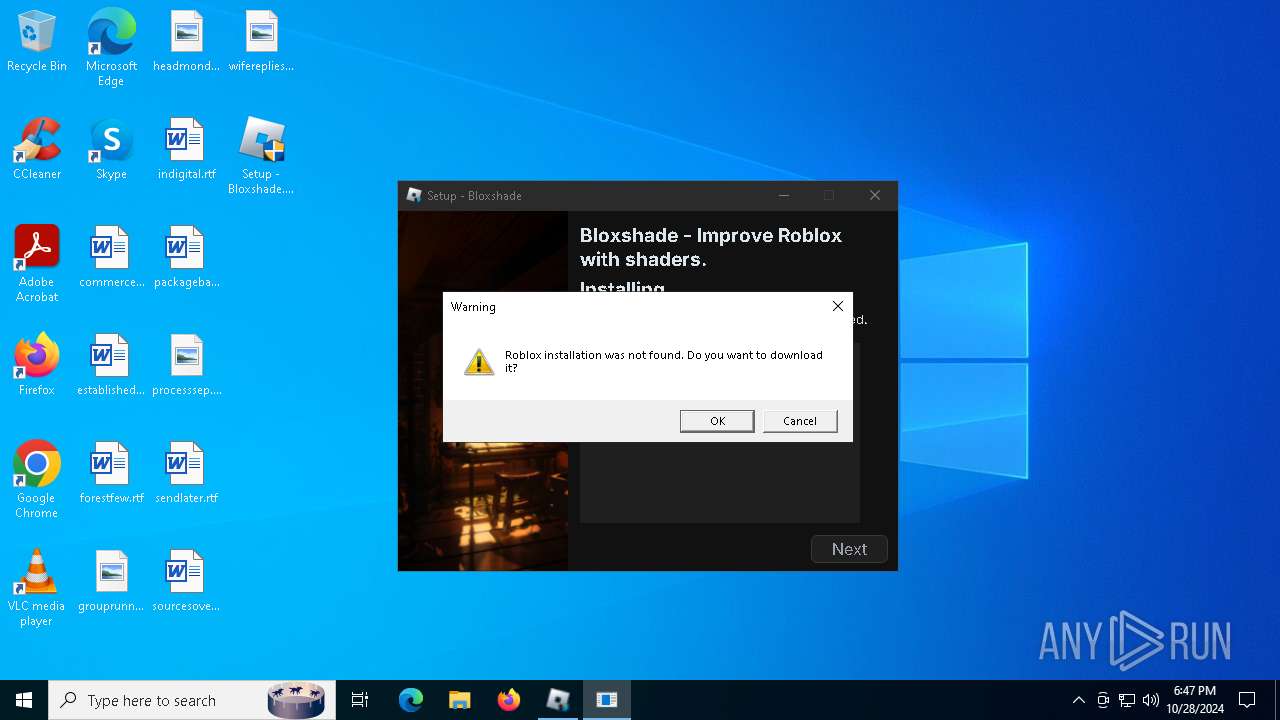Select the wifereplies image file on the desktop
Viewport: 1280px width, 720px height.
[261, 42]
